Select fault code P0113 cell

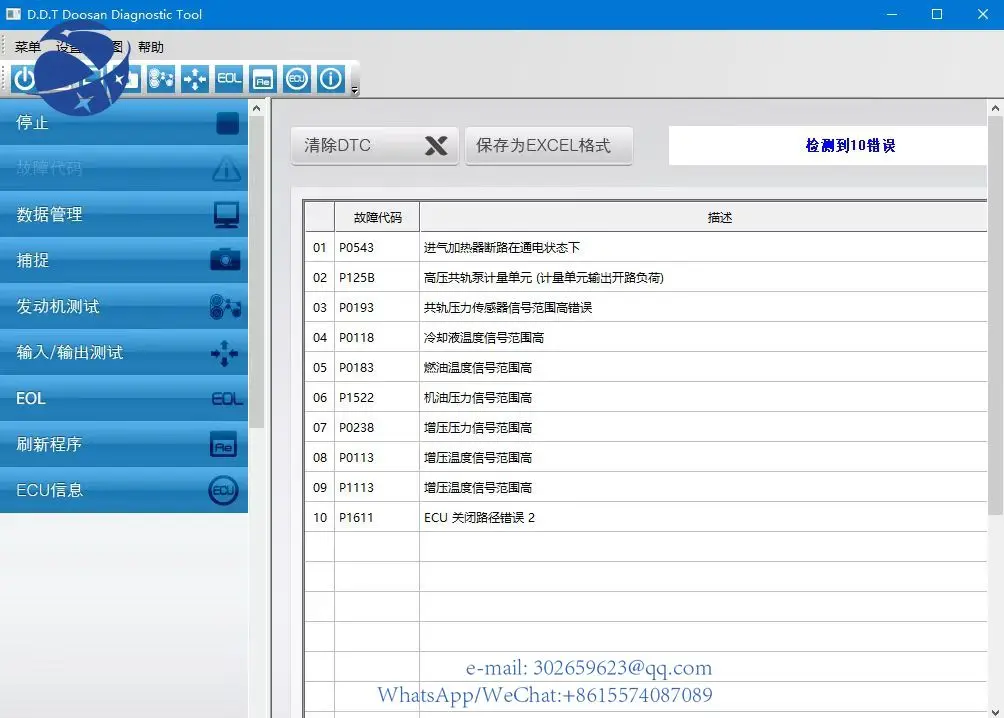tap(377, 457)
